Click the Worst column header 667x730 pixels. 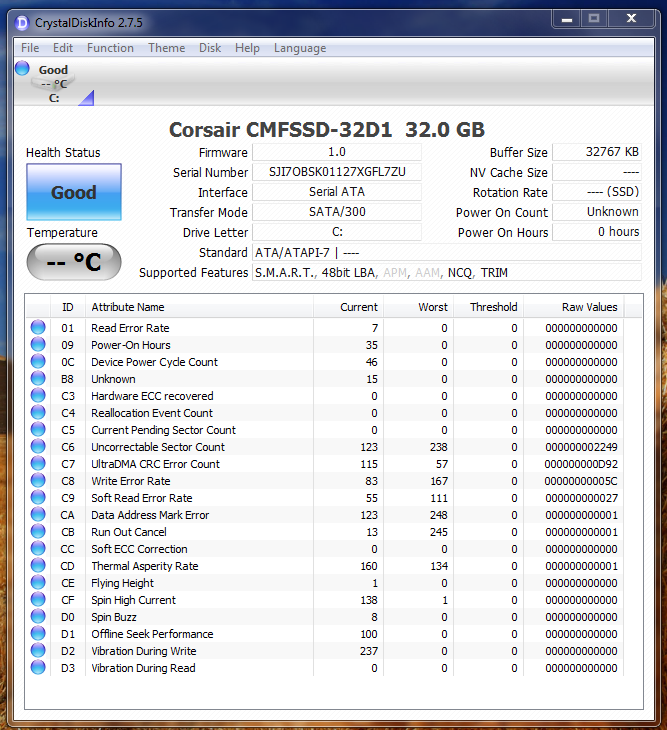click(x=418, y=307)
